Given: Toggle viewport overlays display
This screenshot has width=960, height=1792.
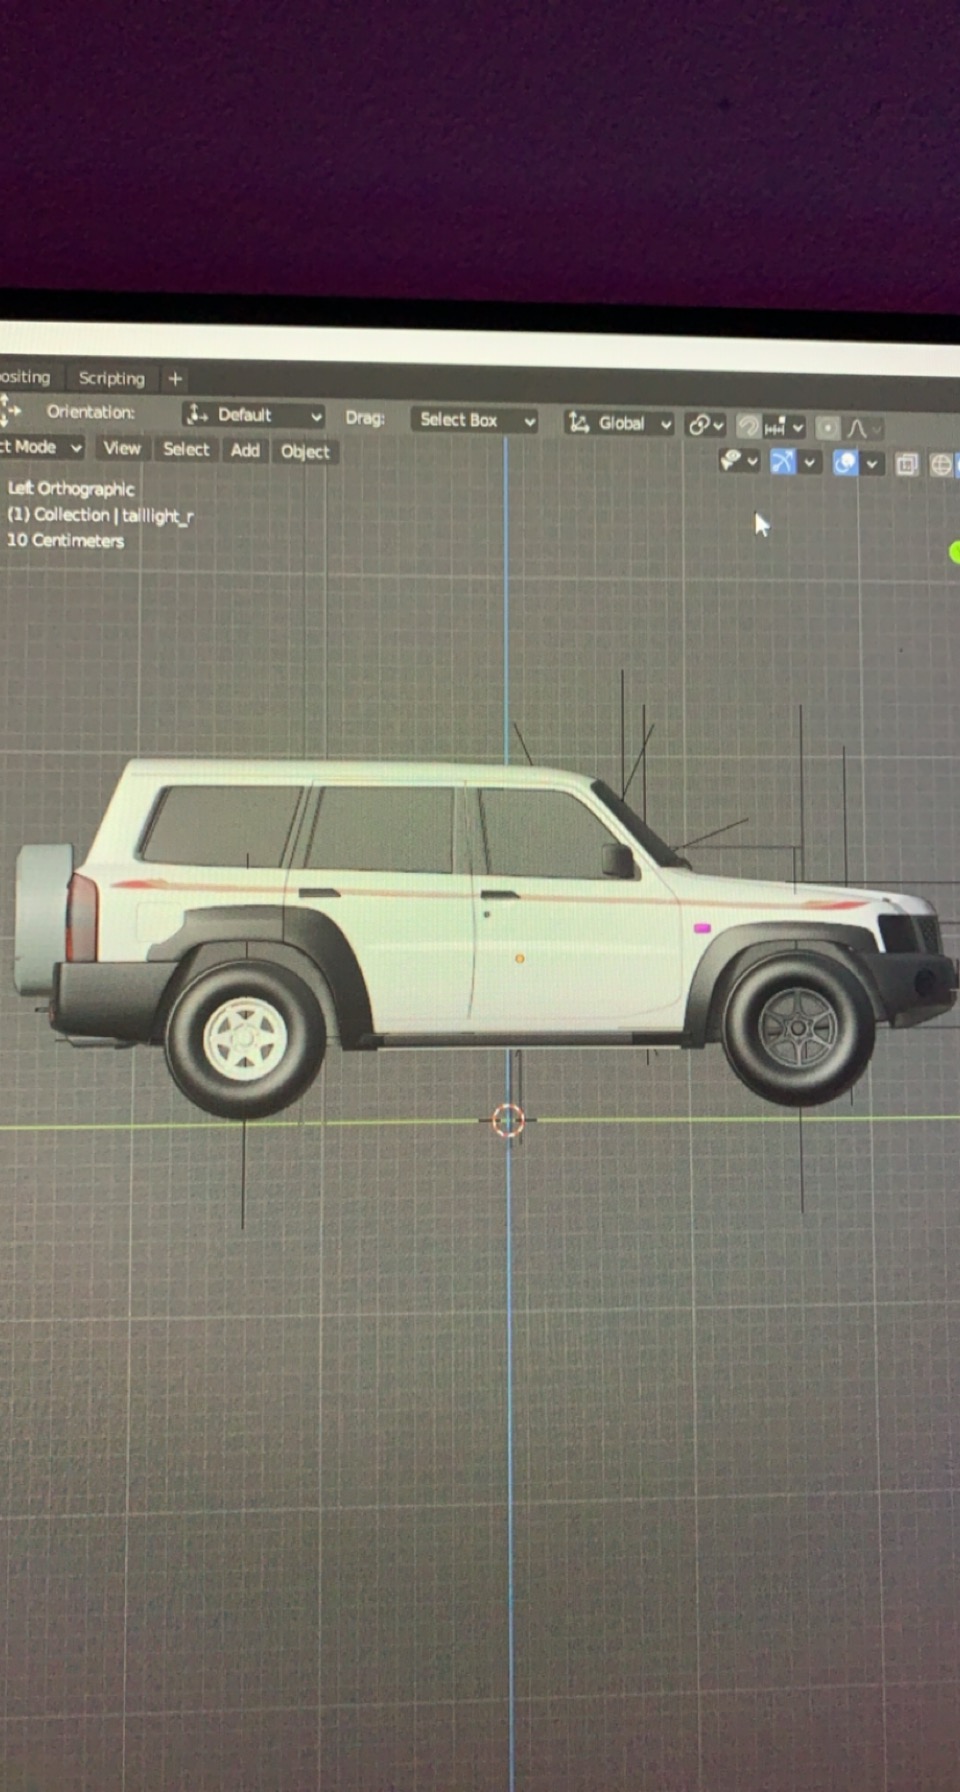Looking at the screenshot, I should tap(845, 463).
